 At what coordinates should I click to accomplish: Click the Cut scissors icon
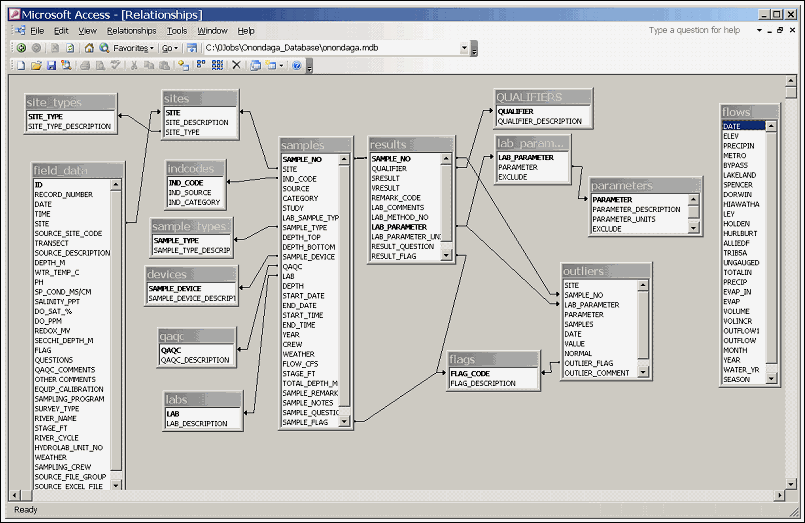134,65
